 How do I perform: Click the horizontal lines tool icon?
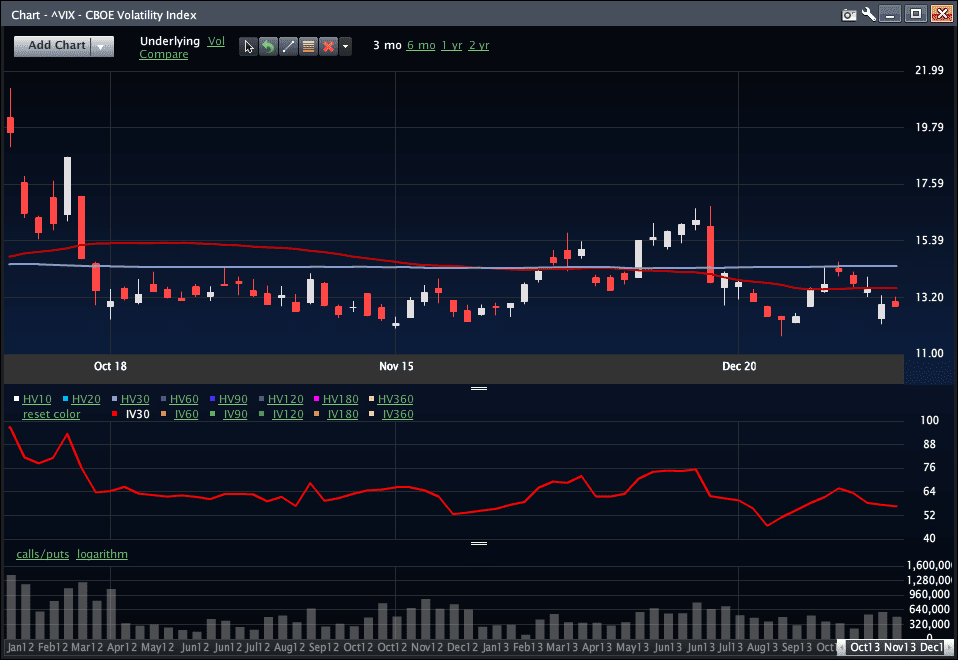tap(308, 47)
